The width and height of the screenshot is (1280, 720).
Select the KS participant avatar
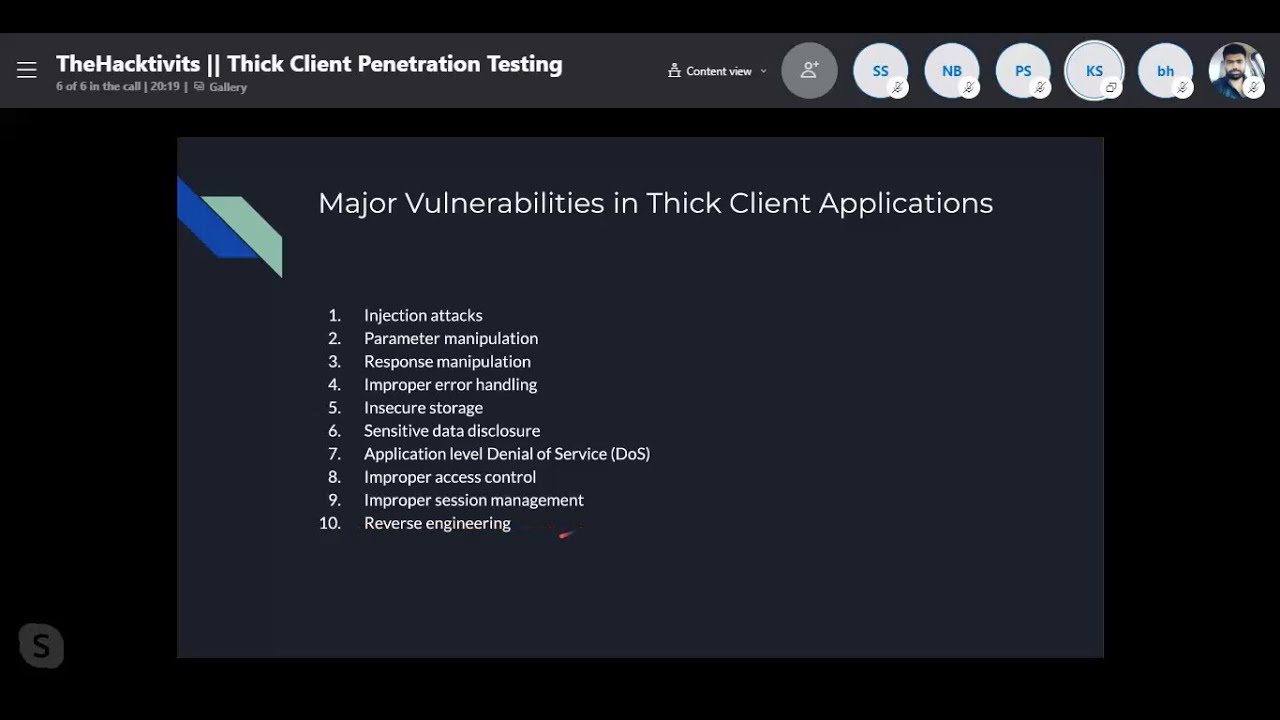(1094, 71)
